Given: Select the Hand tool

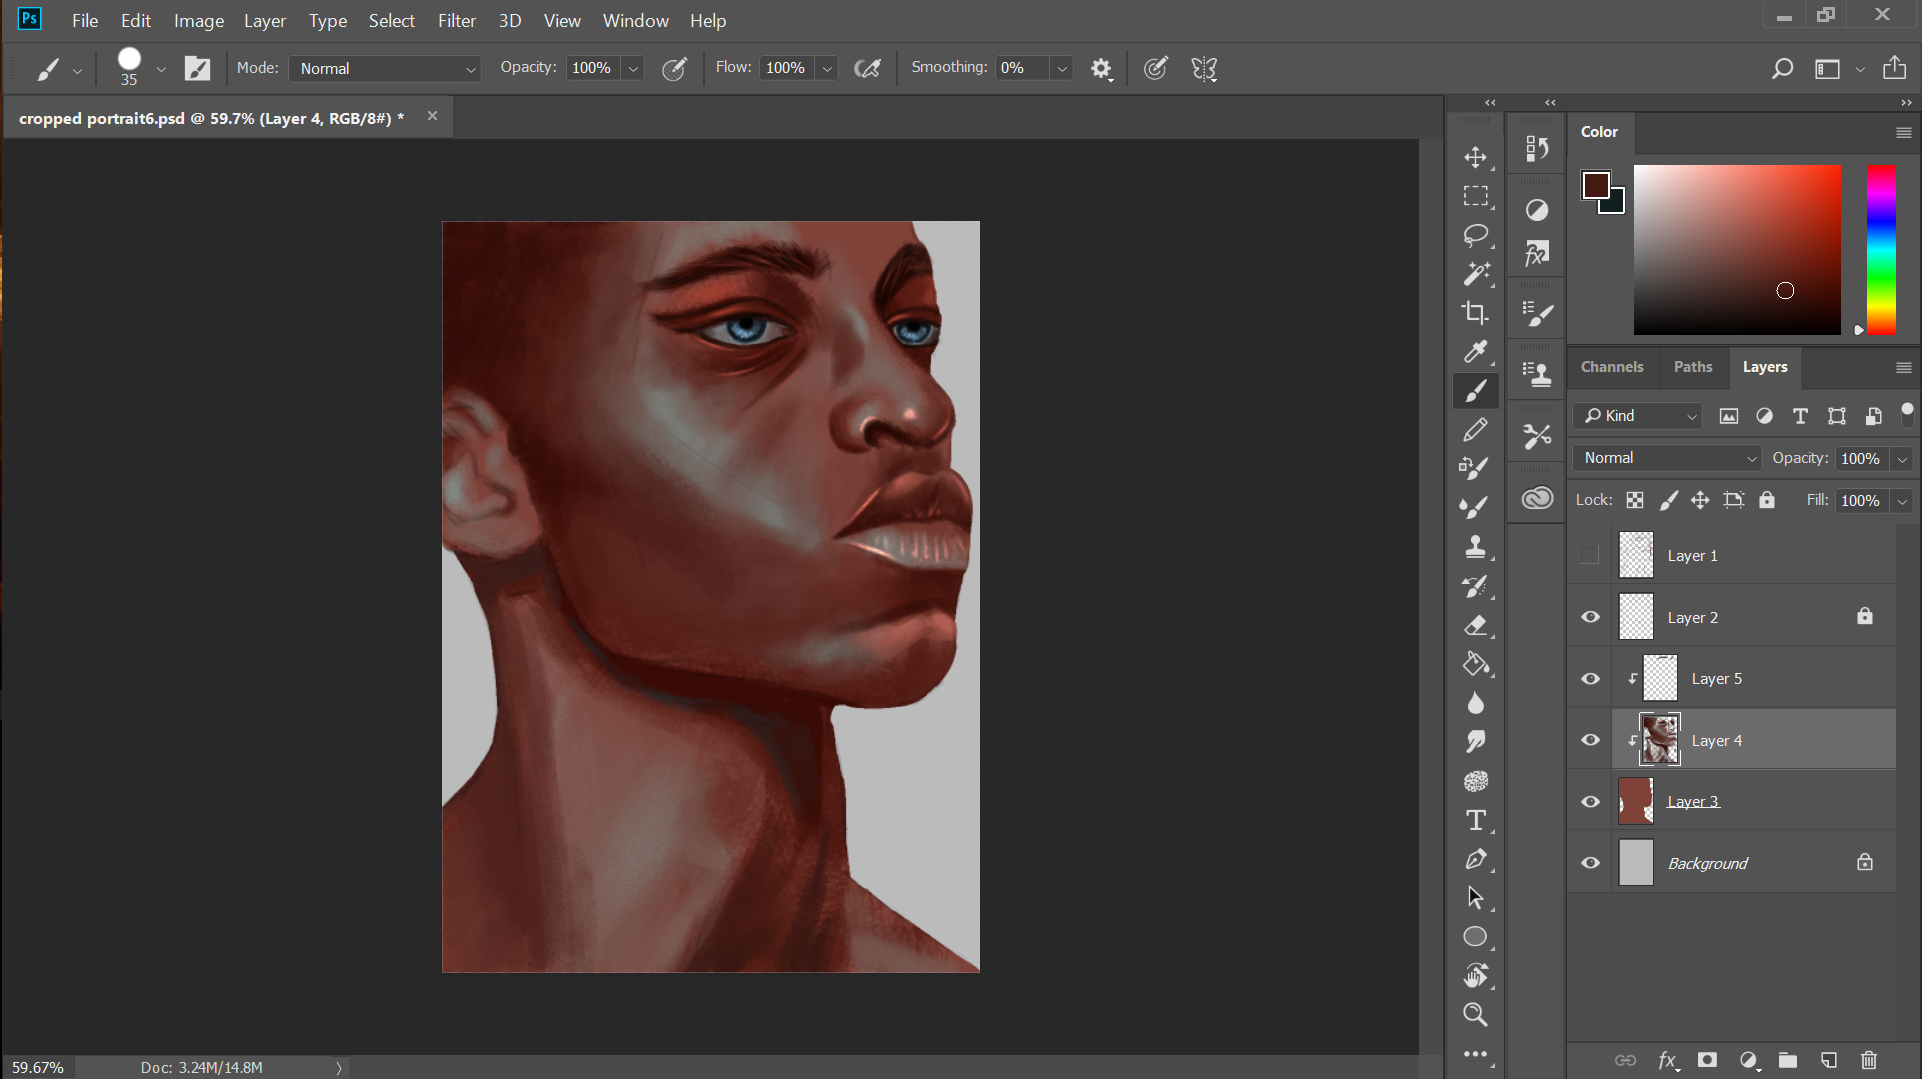Looking at the screenshot, I should point(1475,976).
